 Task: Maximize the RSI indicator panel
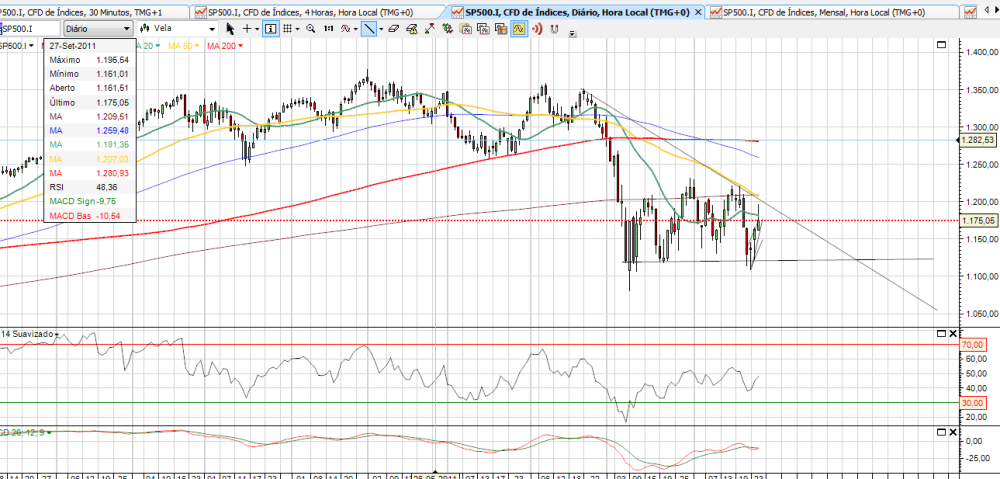(941, 334)
